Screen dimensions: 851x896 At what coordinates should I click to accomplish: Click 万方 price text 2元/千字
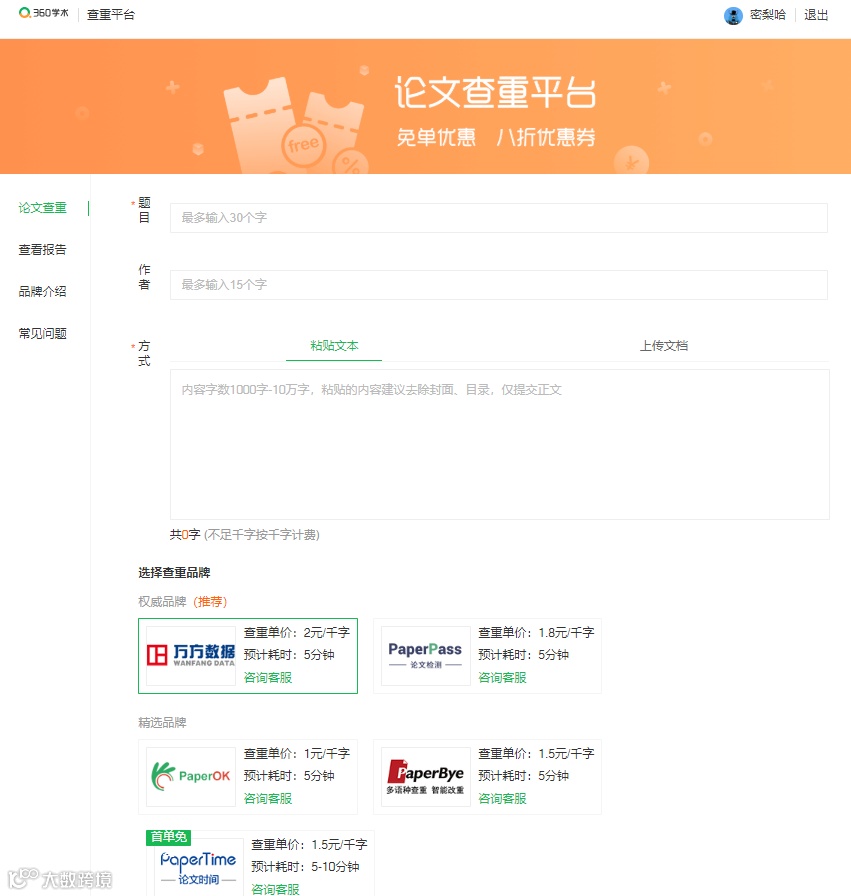pyautogui.click(x=326, y=633)
